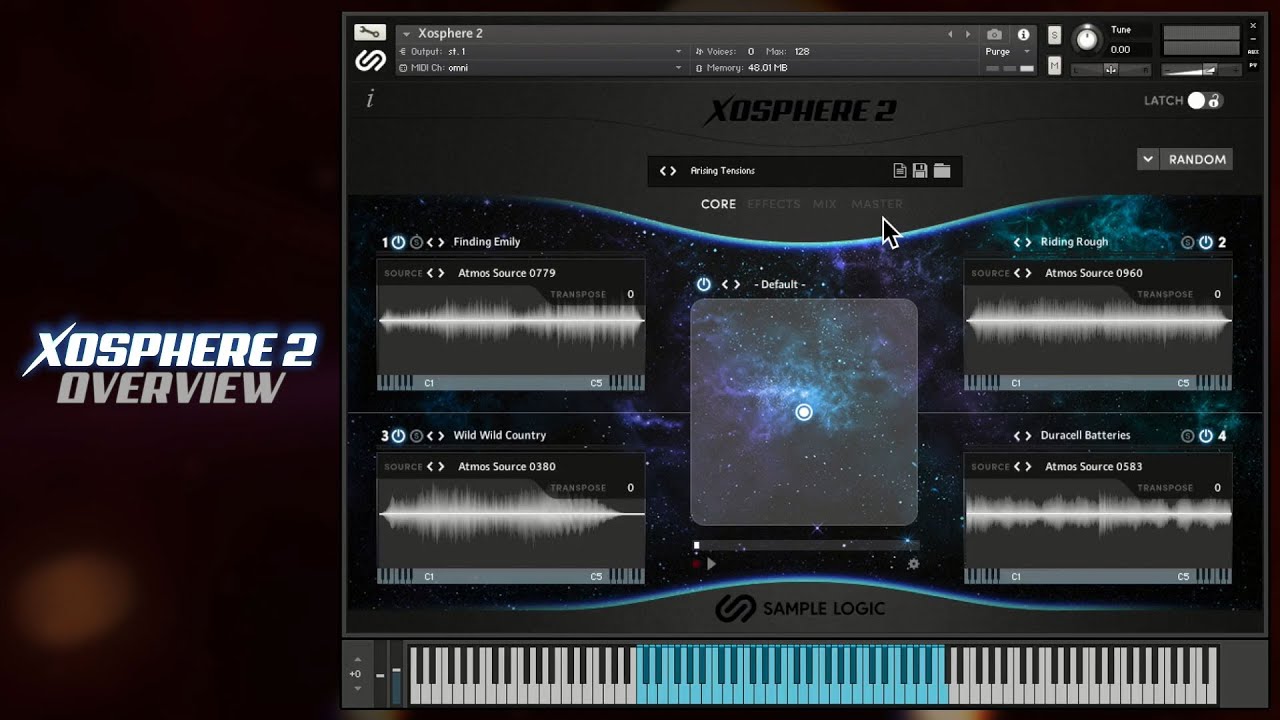Screen dimensions: 1280x720
Task: Click the XY pad cursor dot
Action: pyautogui.click(x=804, y=412)
